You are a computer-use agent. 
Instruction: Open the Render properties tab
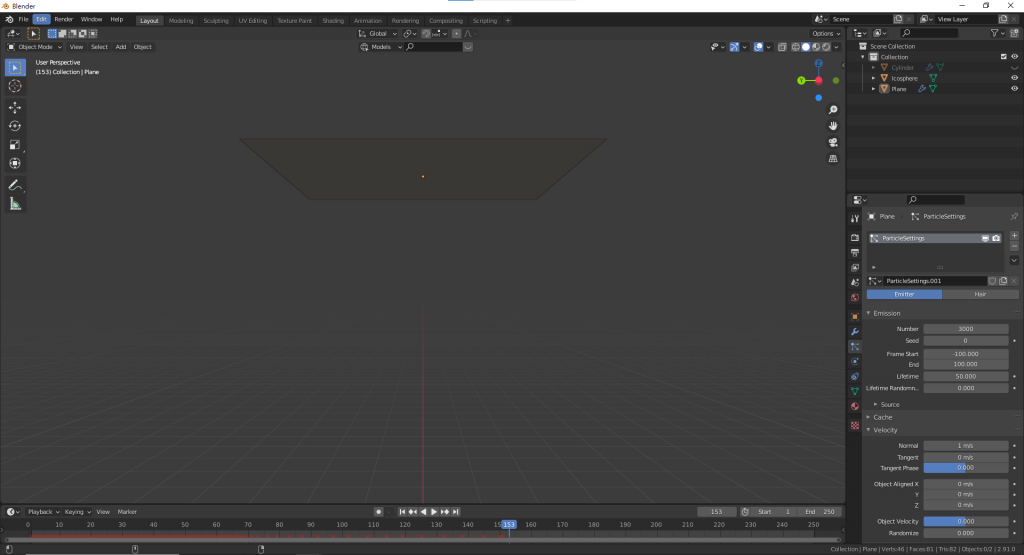[855, 238]
